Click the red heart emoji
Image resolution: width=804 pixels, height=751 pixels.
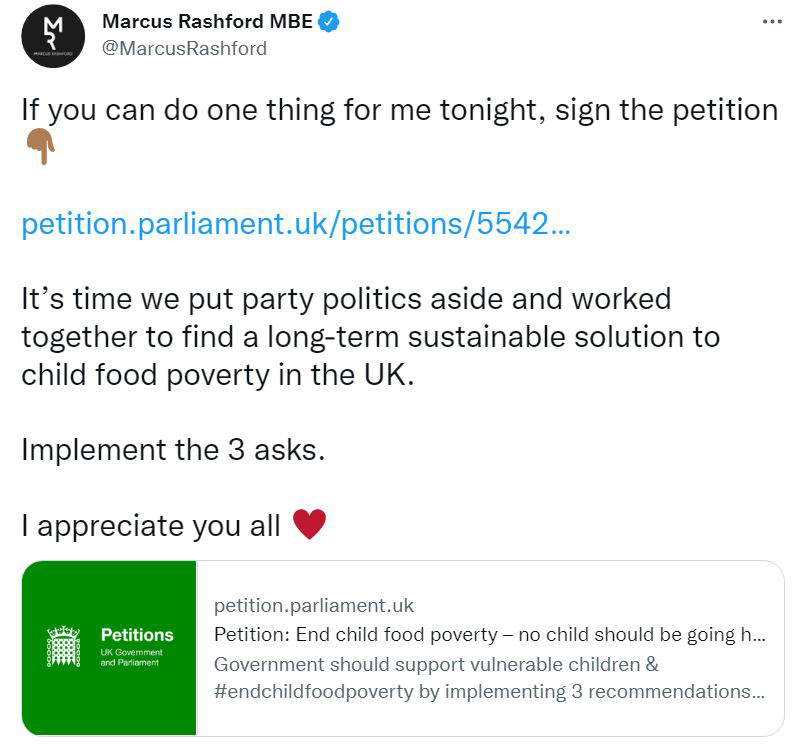pyautogui.click(x=309, y=524)
